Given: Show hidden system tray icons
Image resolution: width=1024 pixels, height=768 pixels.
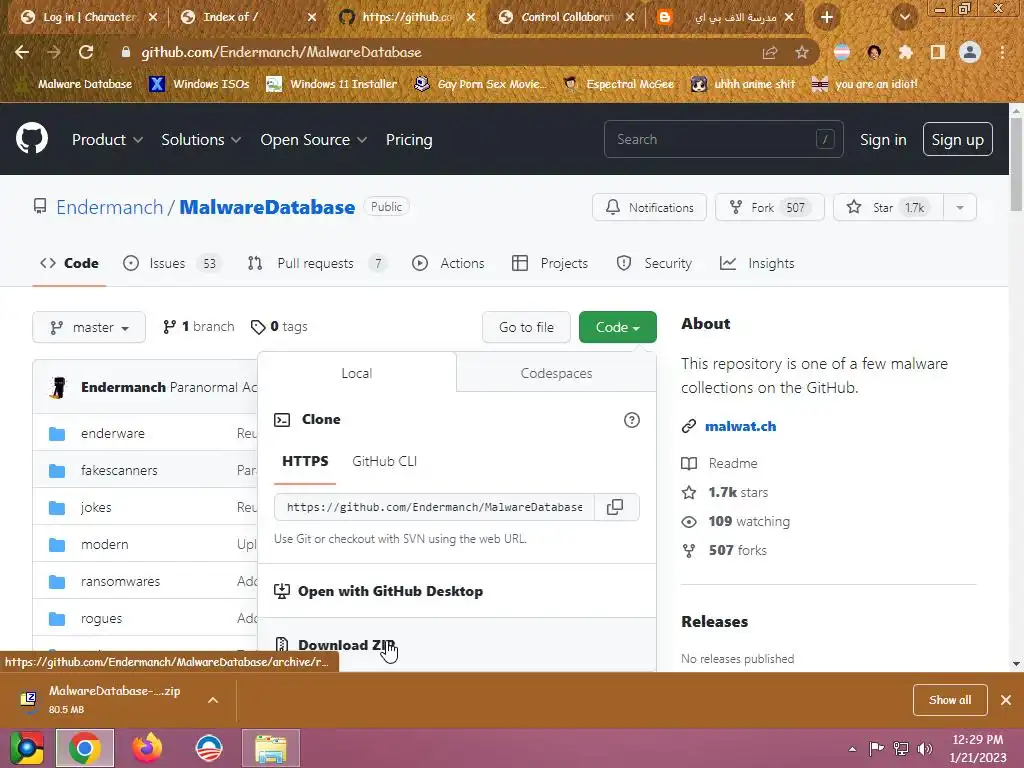Looking at the screenshot, I should pyautogui.click(x=852, y=749).
